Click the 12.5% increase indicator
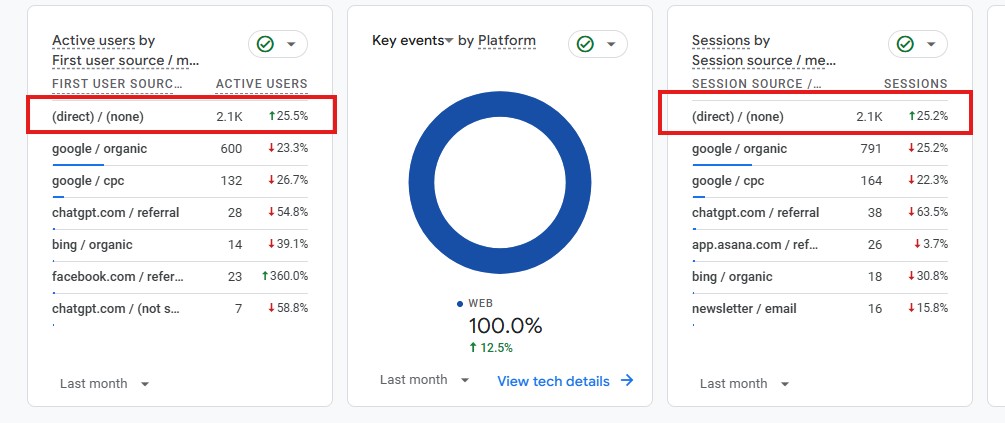This screenshot has width=1005, height=423. [x=491, y=348]
